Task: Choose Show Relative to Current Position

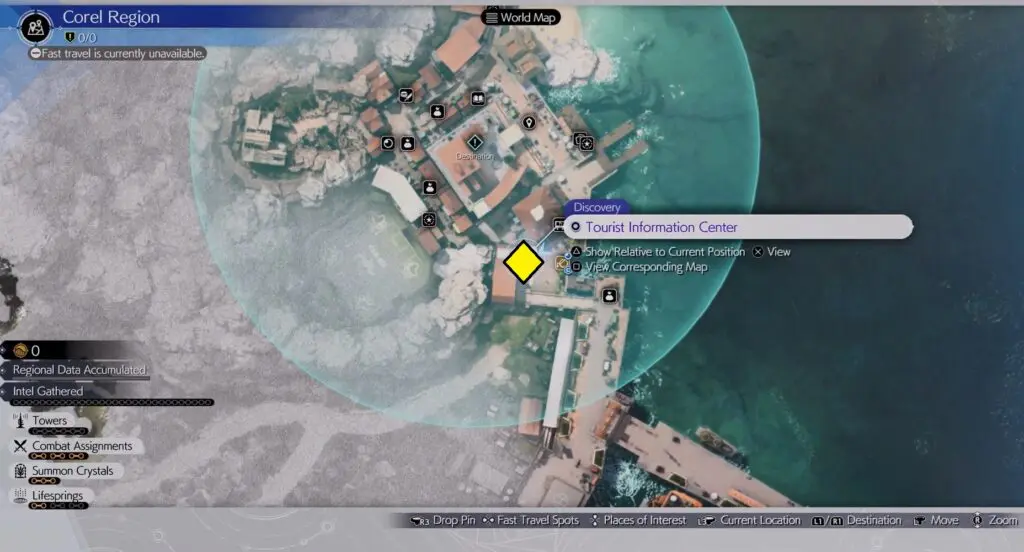Action: (x=658, y=252)
